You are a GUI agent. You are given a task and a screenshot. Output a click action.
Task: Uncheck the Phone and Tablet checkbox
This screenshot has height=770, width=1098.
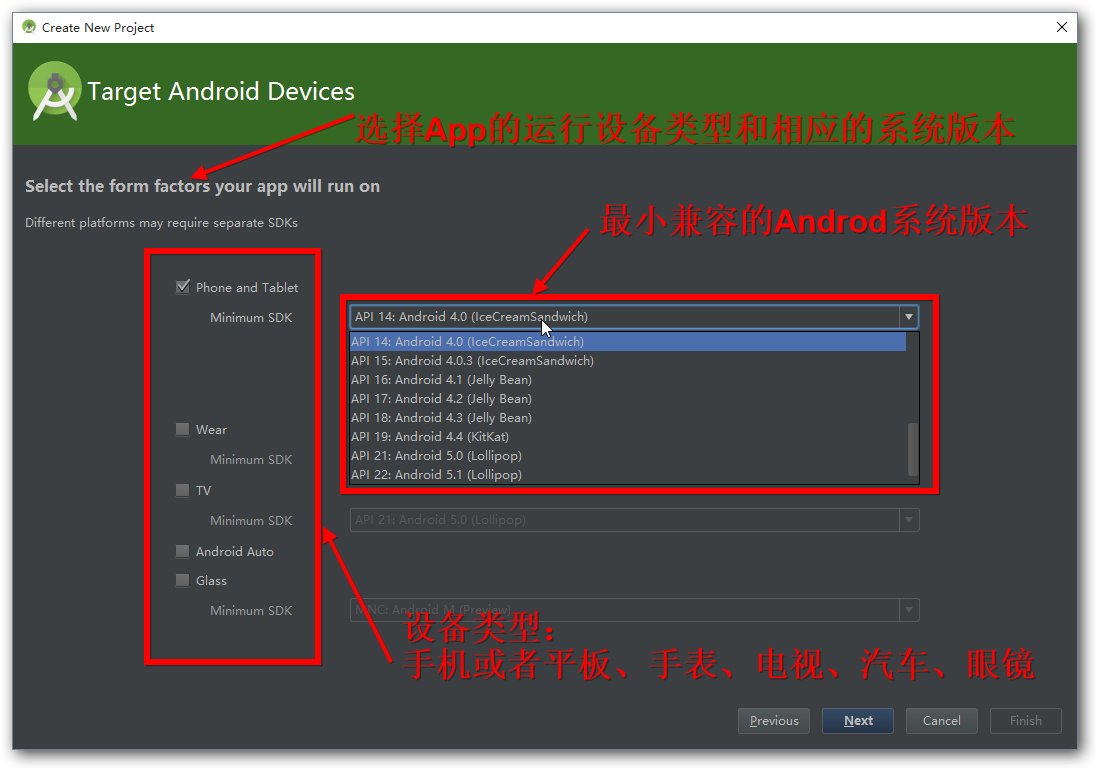click(183, 287)
